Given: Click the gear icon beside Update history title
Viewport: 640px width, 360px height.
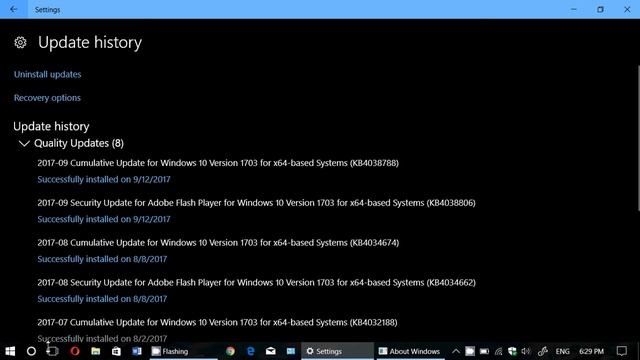Looking at the screenshot, I should point(20,42).
